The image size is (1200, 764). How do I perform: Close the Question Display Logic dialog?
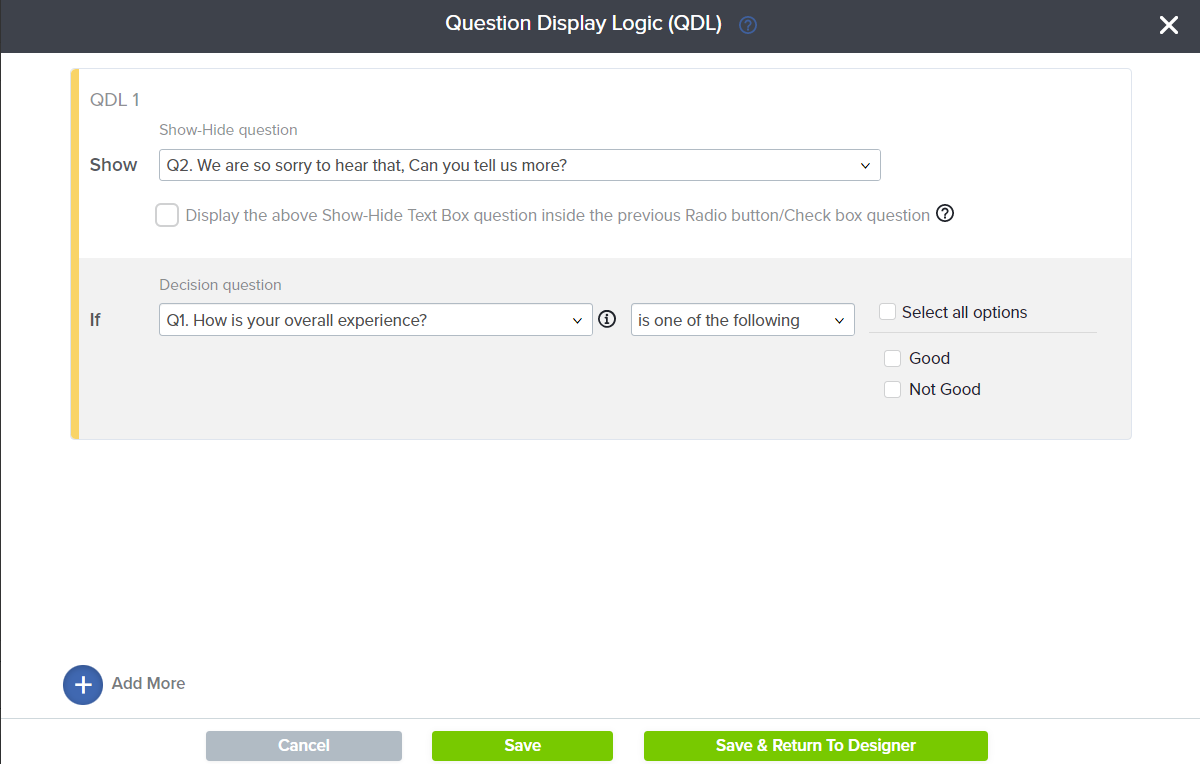[1168, 26]
